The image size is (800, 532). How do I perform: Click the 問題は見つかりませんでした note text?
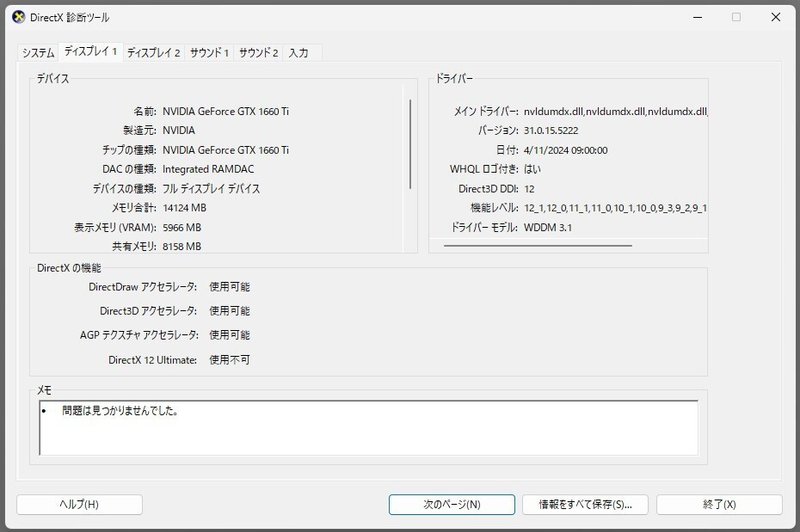pos(120,411)
